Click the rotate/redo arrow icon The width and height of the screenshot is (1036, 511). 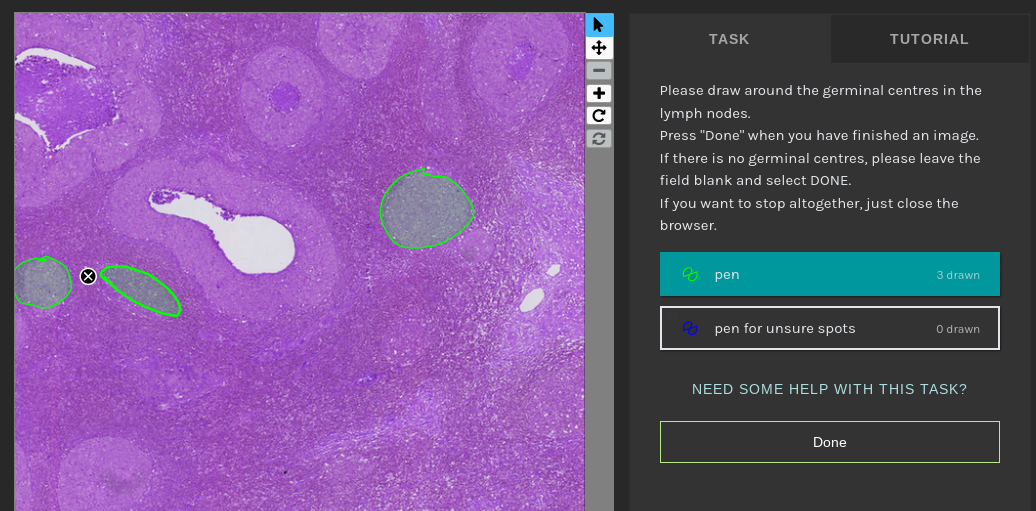click(x=599, y=116)
